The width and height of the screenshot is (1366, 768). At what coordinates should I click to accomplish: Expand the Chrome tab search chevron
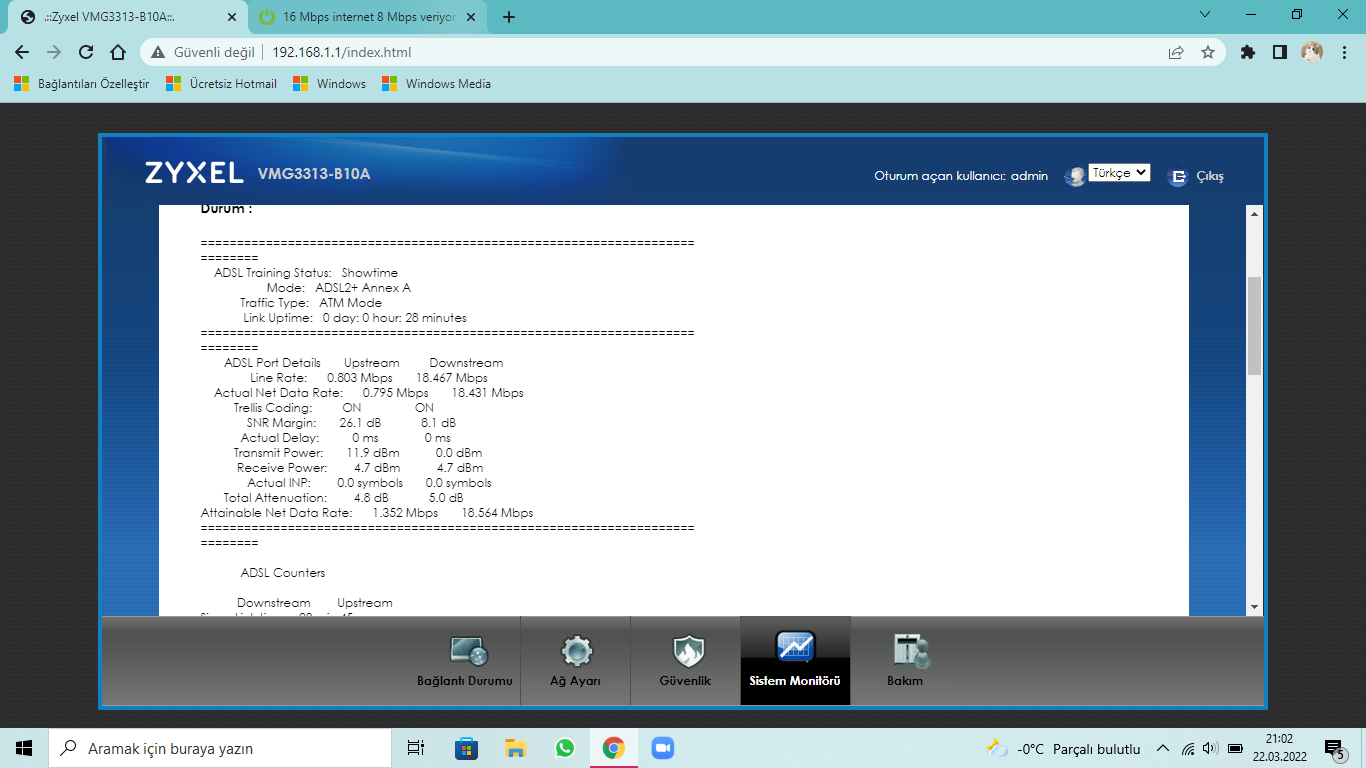pyautogui.click(x=1205, y=15)
